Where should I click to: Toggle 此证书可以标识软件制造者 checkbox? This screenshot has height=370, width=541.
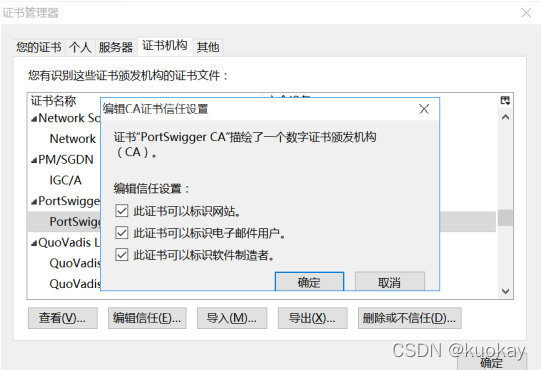[x=121, y=255]
